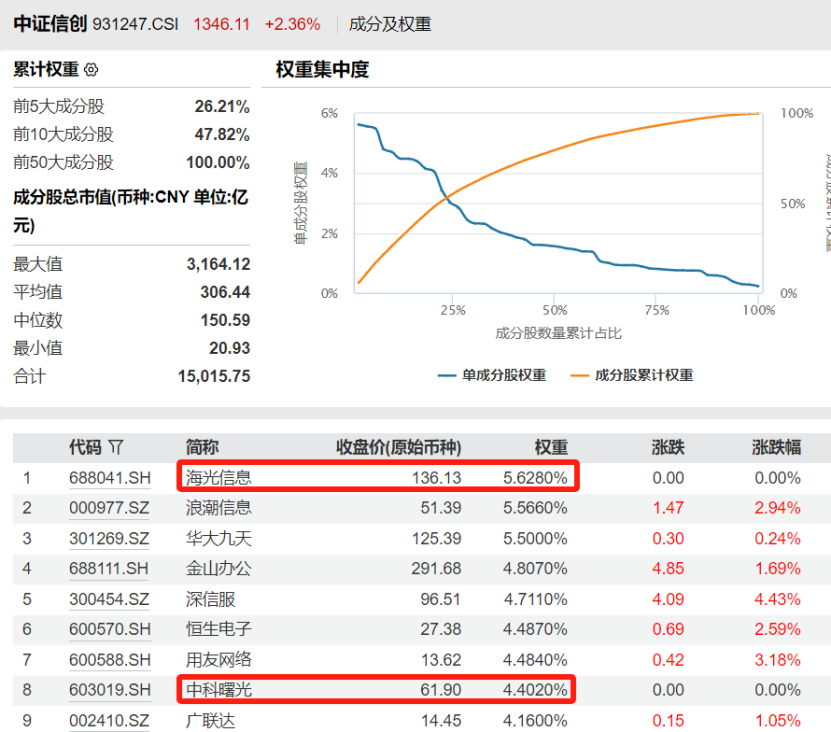Select the 中科曙光 name cell
This screenshot has height=732, width=831.
pos(218,689)
